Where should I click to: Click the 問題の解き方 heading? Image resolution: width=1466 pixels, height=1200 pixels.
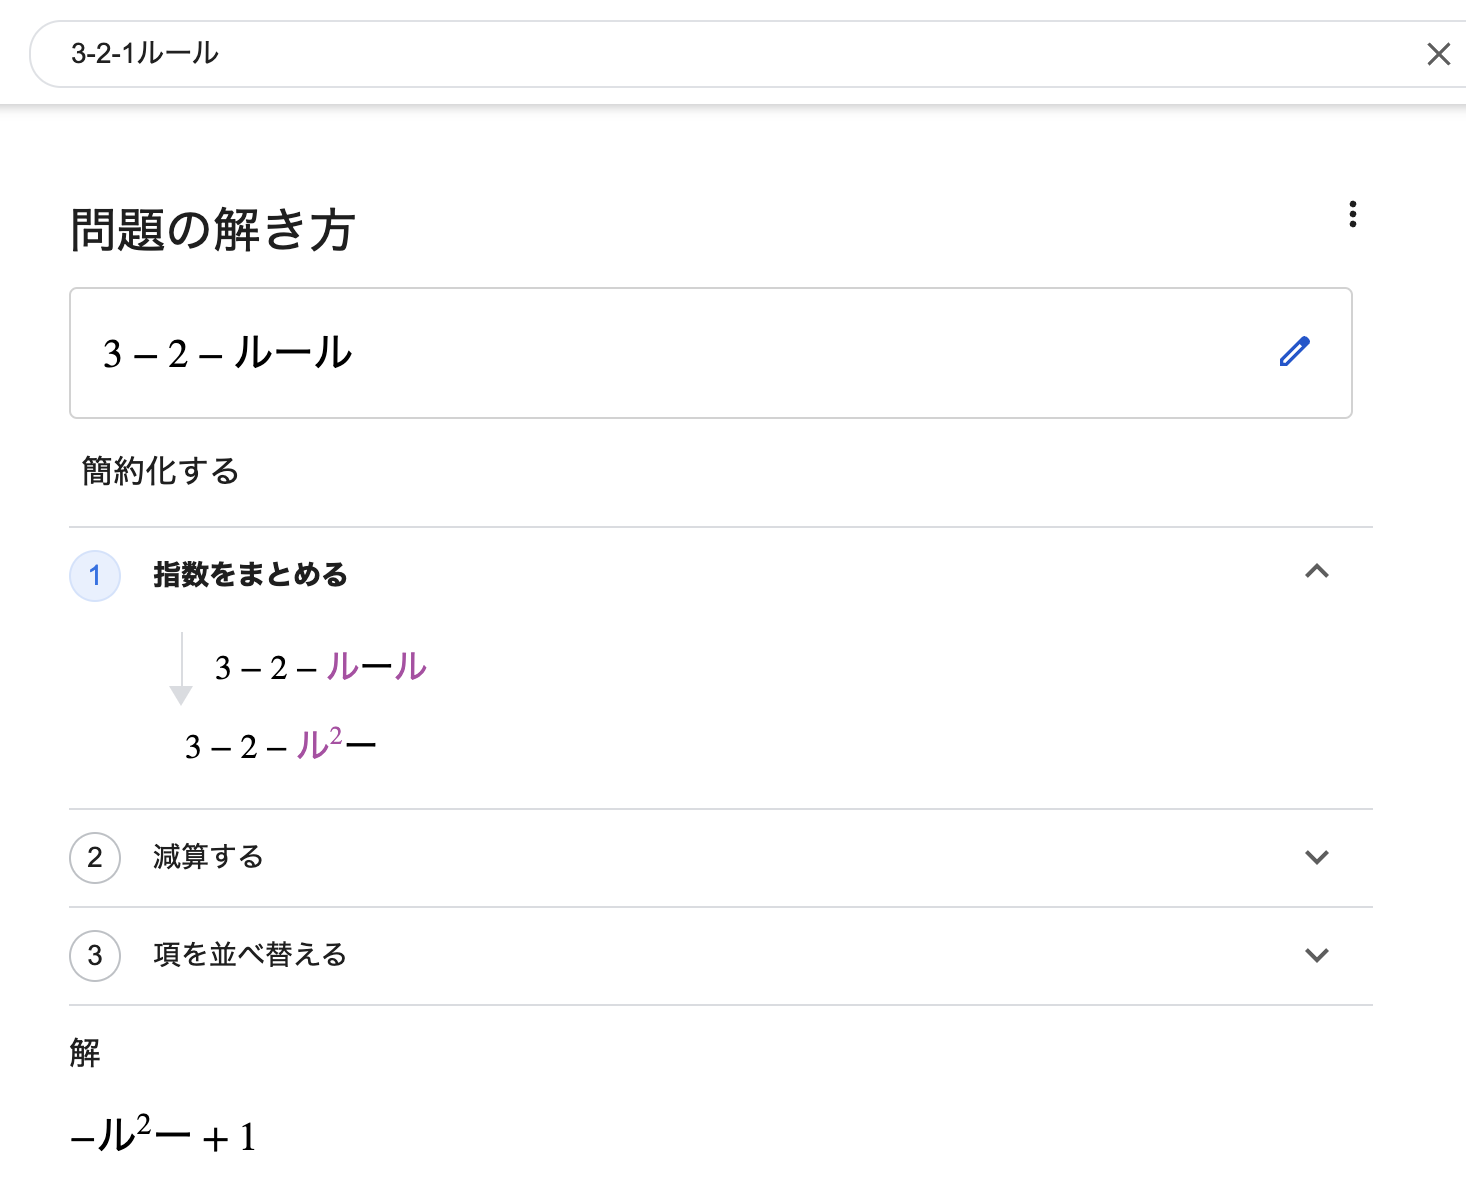pyautogui.click(x=212, y=230)
